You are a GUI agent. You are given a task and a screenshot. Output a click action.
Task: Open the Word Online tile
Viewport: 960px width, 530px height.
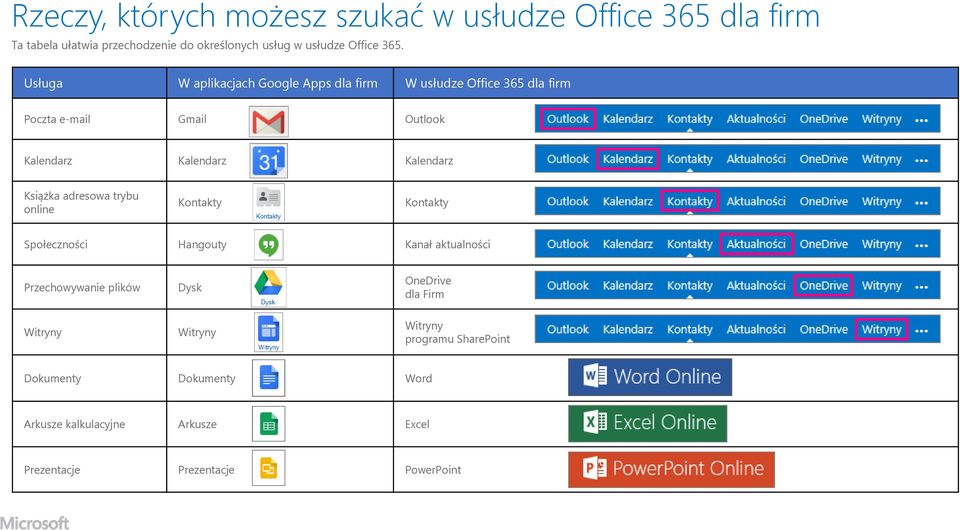tap(650, 377)
